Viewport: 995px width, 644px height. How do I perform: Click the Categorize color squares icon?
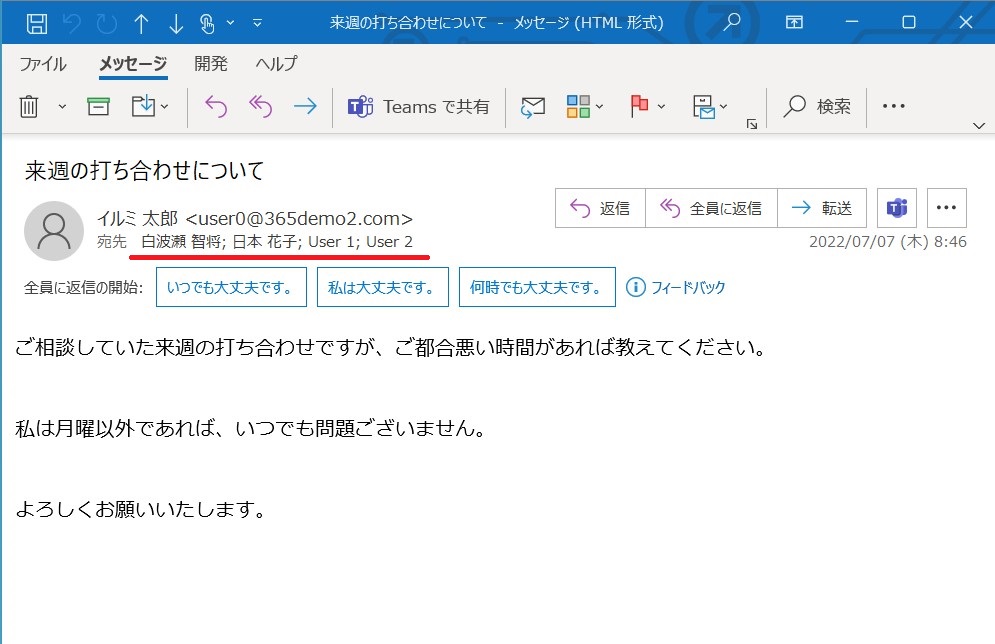click(578, 107)
